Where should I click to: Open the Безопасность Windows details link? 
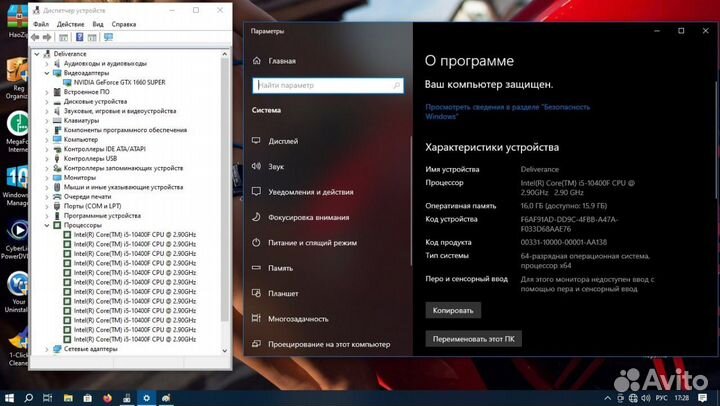(x=507, y=112)
